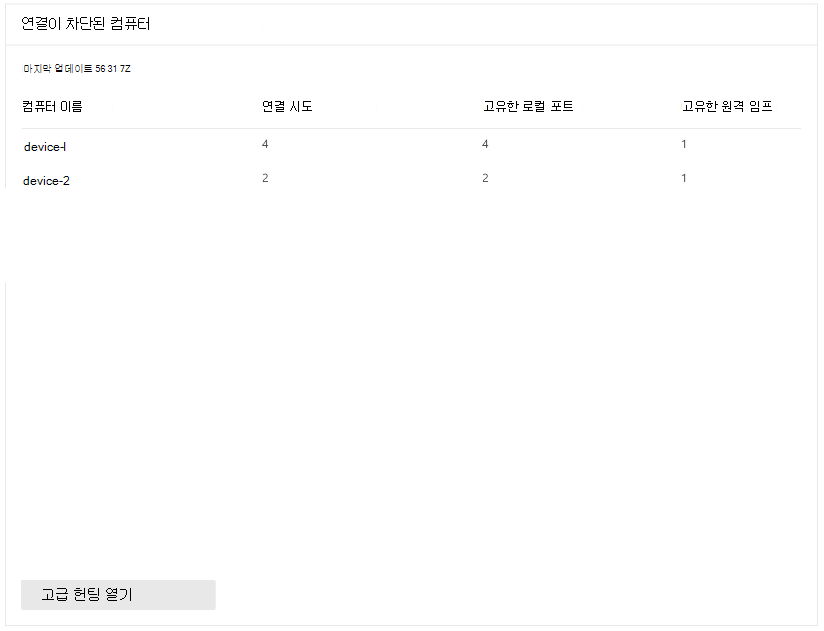Click device-1 고유한 원격 value 1
The height and width of the screenshot is (631, 824).
click(x=684, y=145)
